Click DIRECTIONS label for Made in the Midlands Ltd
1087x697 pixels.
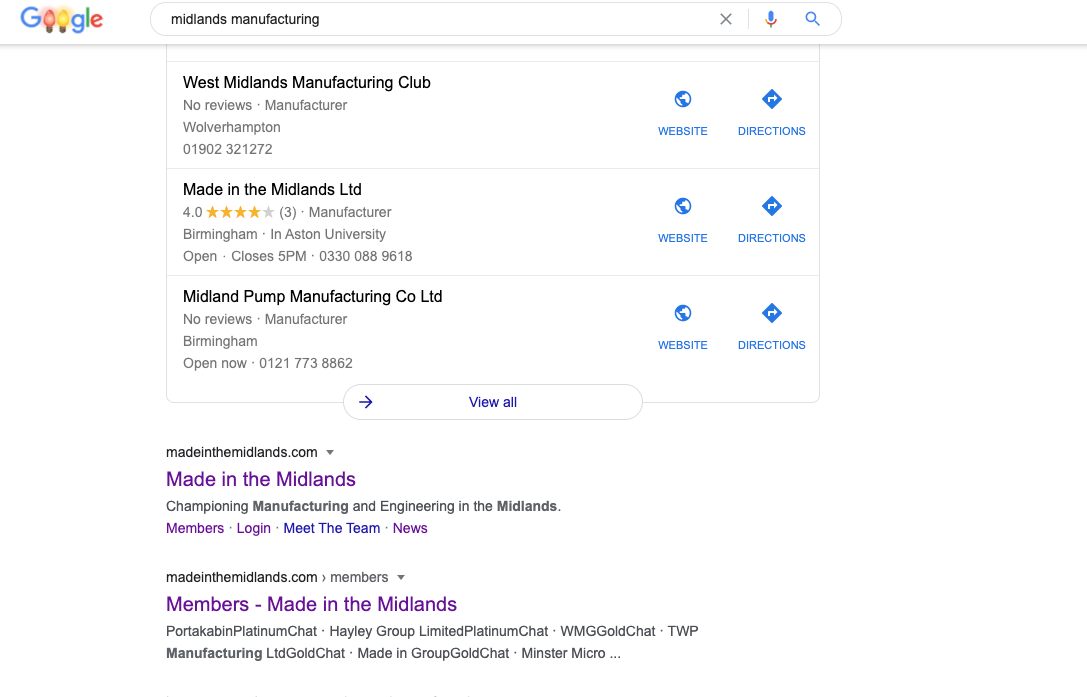click(x=772, y=238)
